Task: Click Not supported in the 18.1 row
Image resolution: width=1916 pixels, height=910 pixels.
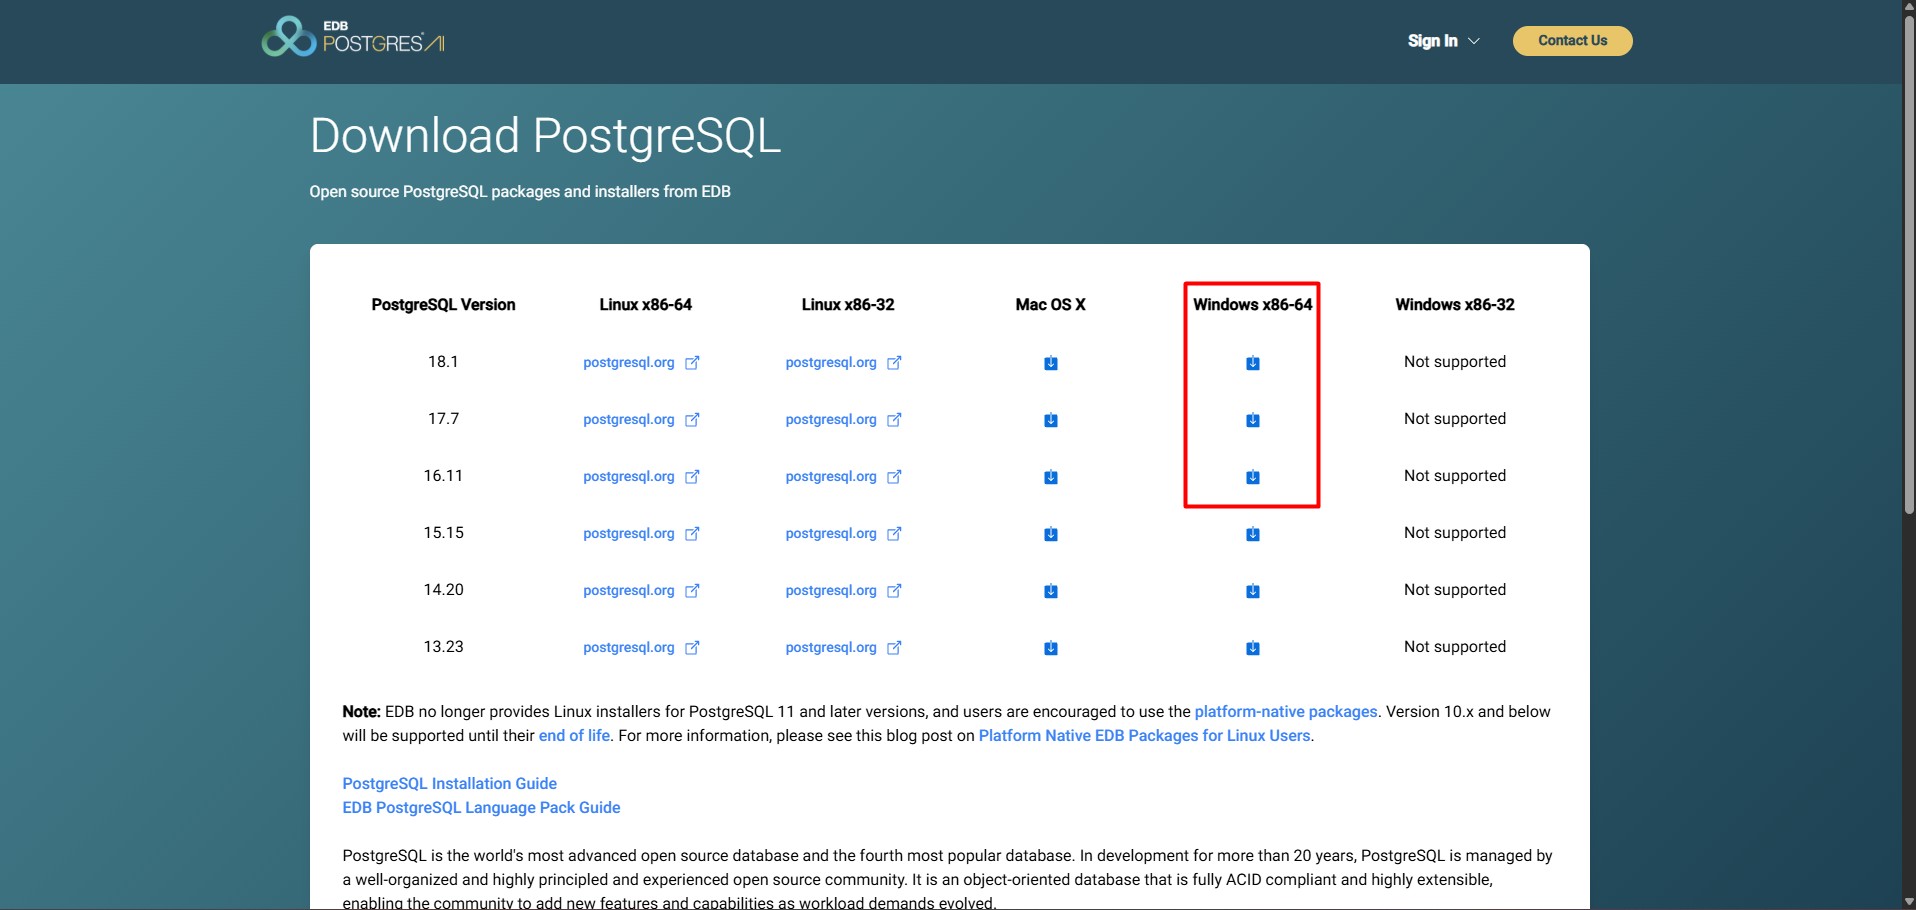Action: (1455, 361)
